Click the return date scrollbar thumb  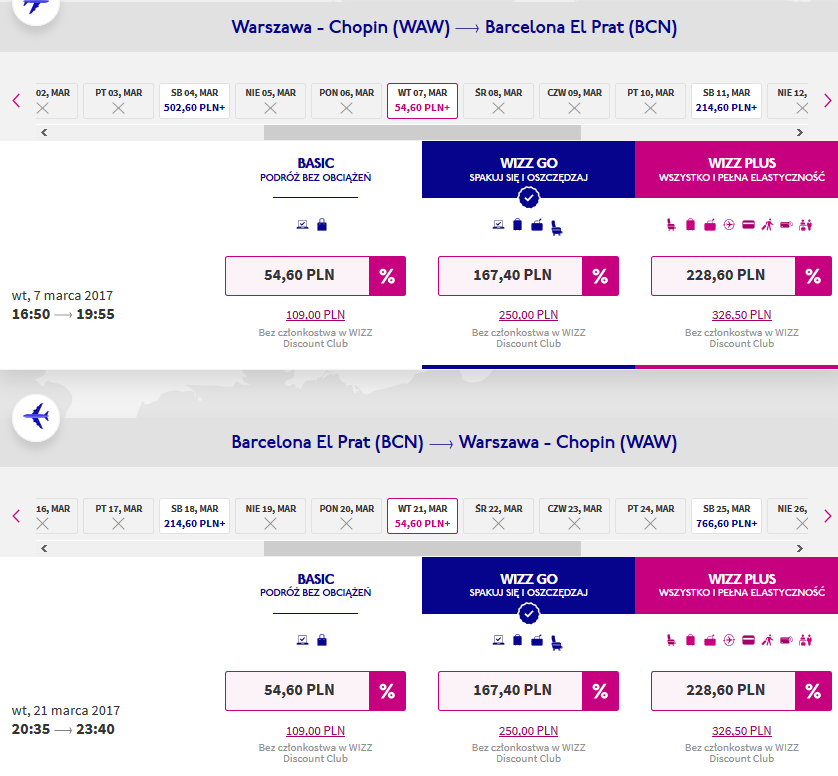(x=422, y=548)
